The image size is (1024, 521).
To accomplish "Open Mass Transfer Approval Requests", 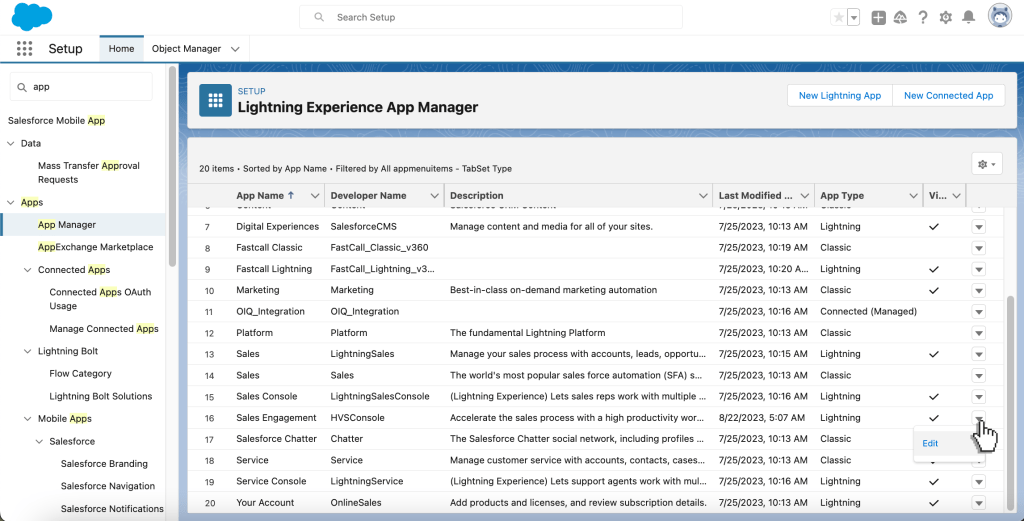I will click(x=89, y=172).
